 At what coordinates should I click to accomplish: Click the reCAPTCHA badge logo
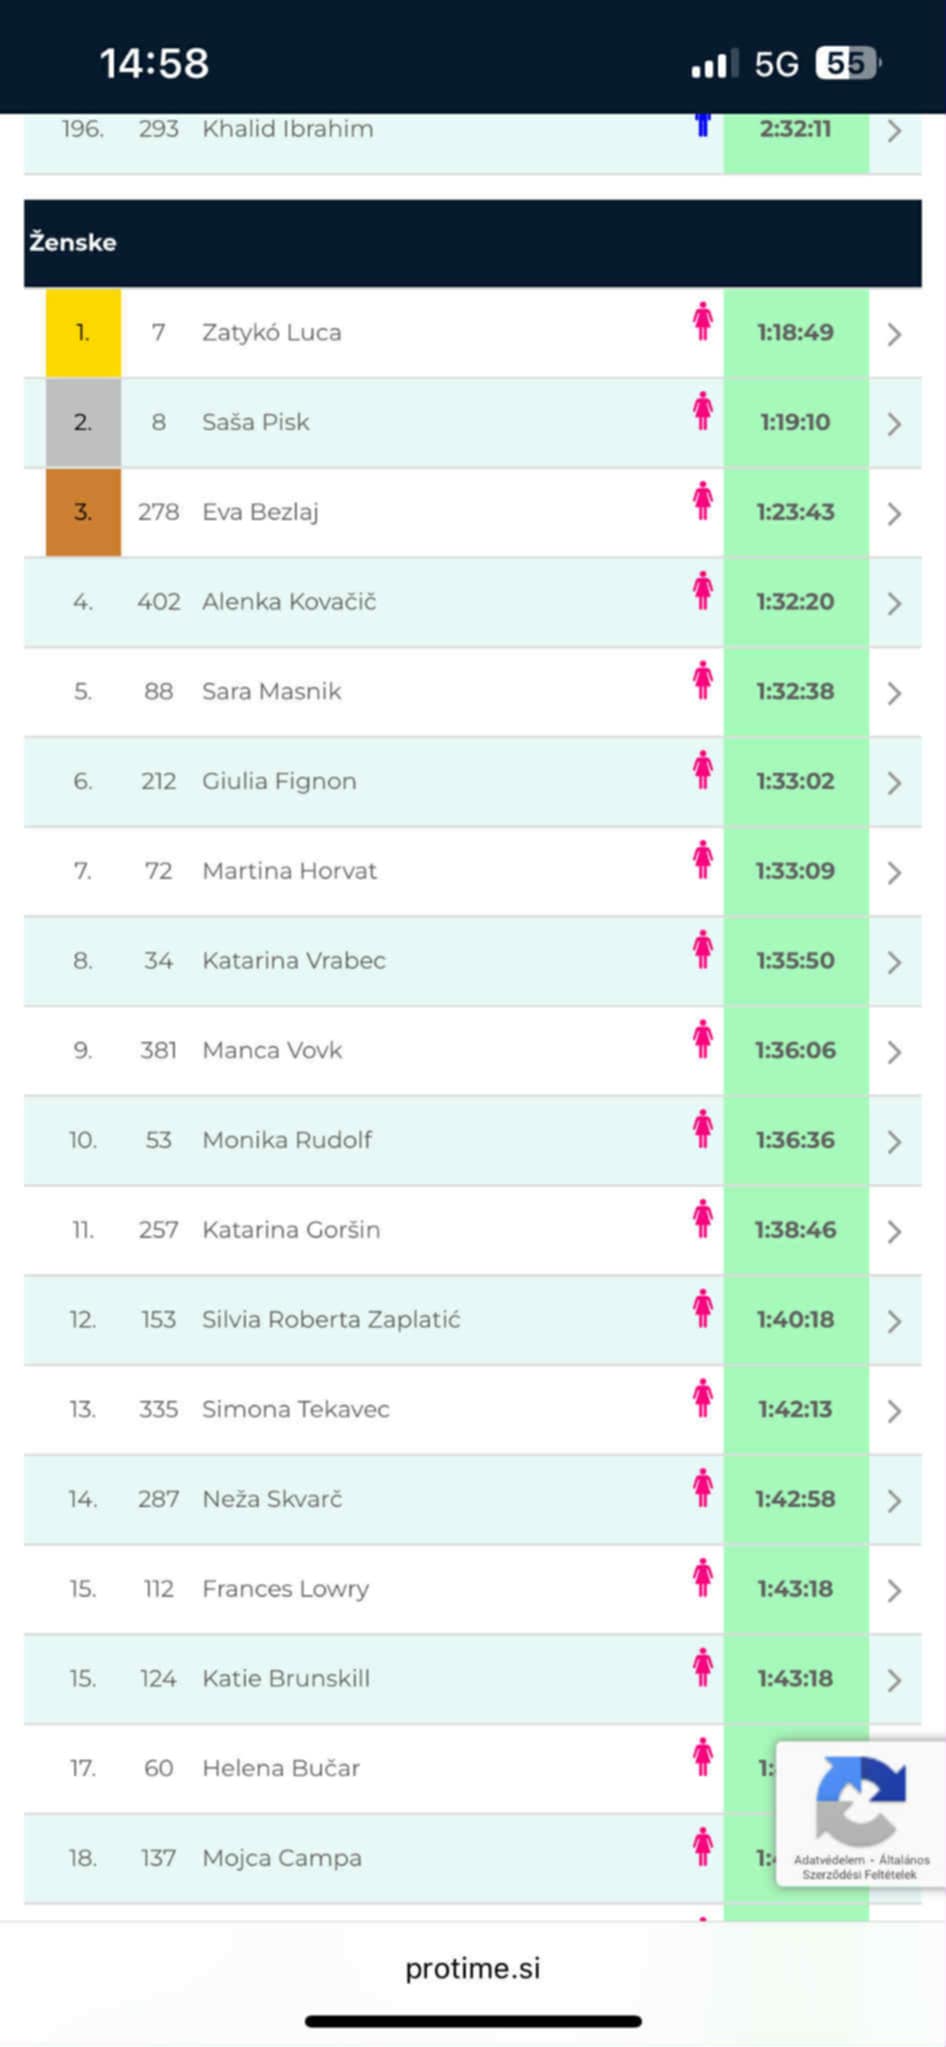[x=860, y=1800]
